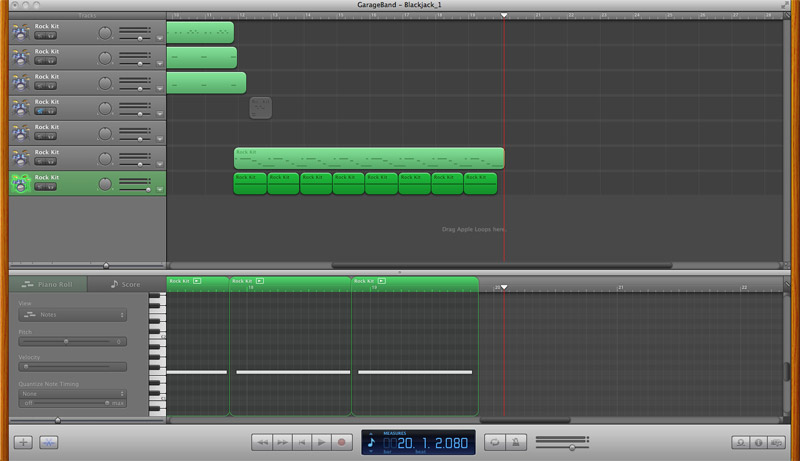Start playback with the play button
This screenshot has height=461, width=800.
pos(321,442)
